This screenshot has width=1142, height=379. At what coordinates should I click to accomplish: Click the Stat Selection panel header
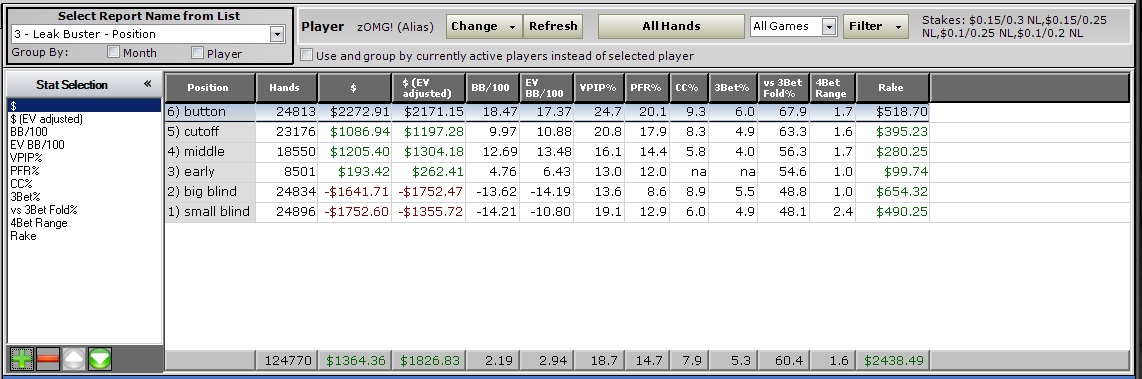tap(83, 85)
